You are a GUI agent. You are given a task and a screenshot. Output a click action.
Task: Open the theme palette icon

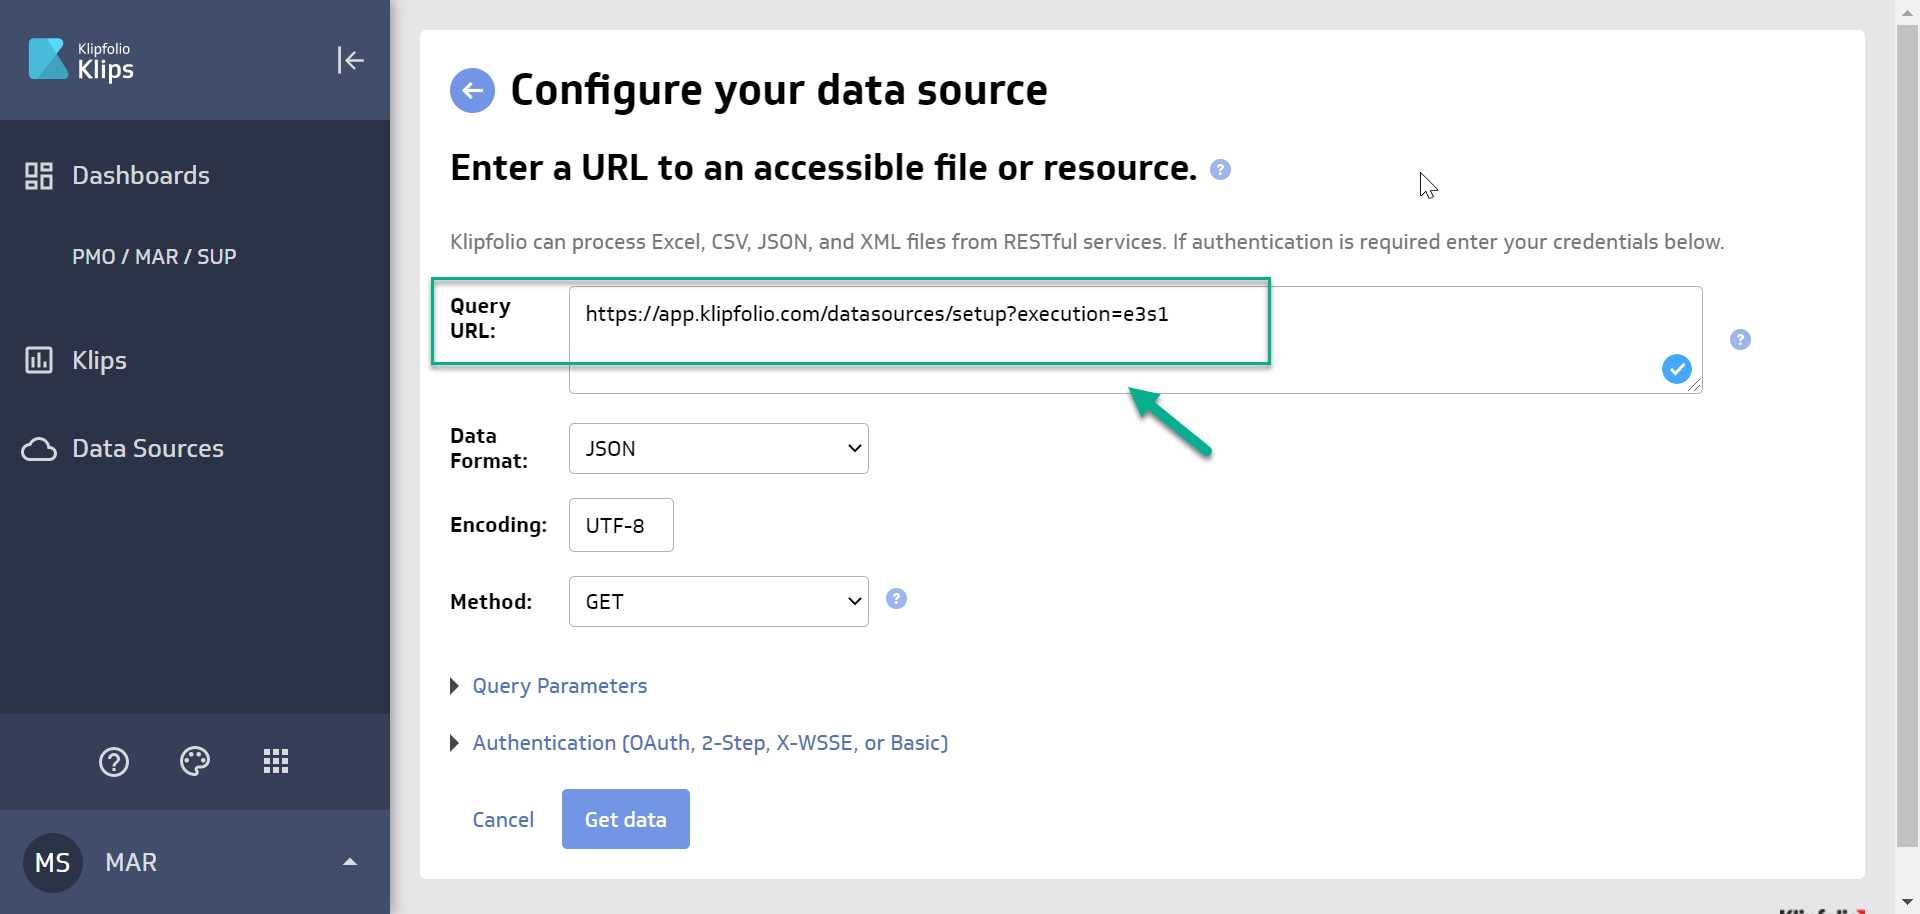195,762
